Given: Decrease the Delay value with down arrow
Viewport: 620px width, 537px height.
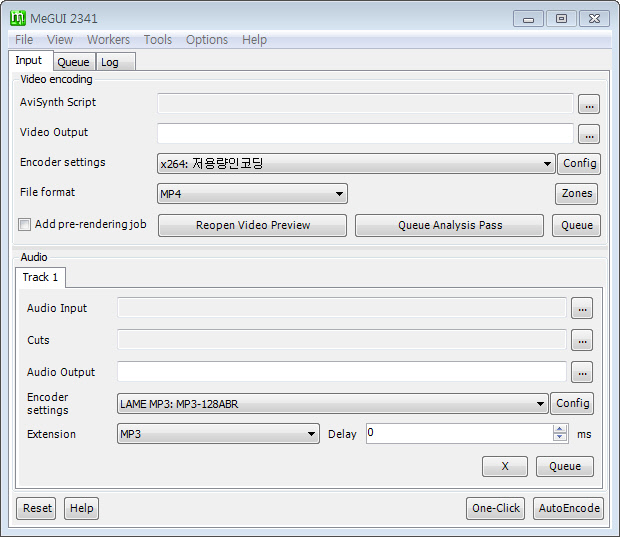Looking at the screenshot, I should [560, 437].
